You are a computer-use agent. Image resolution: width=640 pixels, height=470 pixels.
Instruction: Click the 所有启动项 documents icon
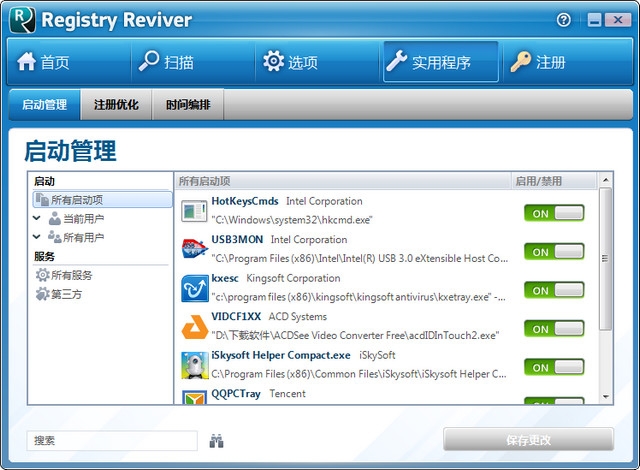click(42, 200)
